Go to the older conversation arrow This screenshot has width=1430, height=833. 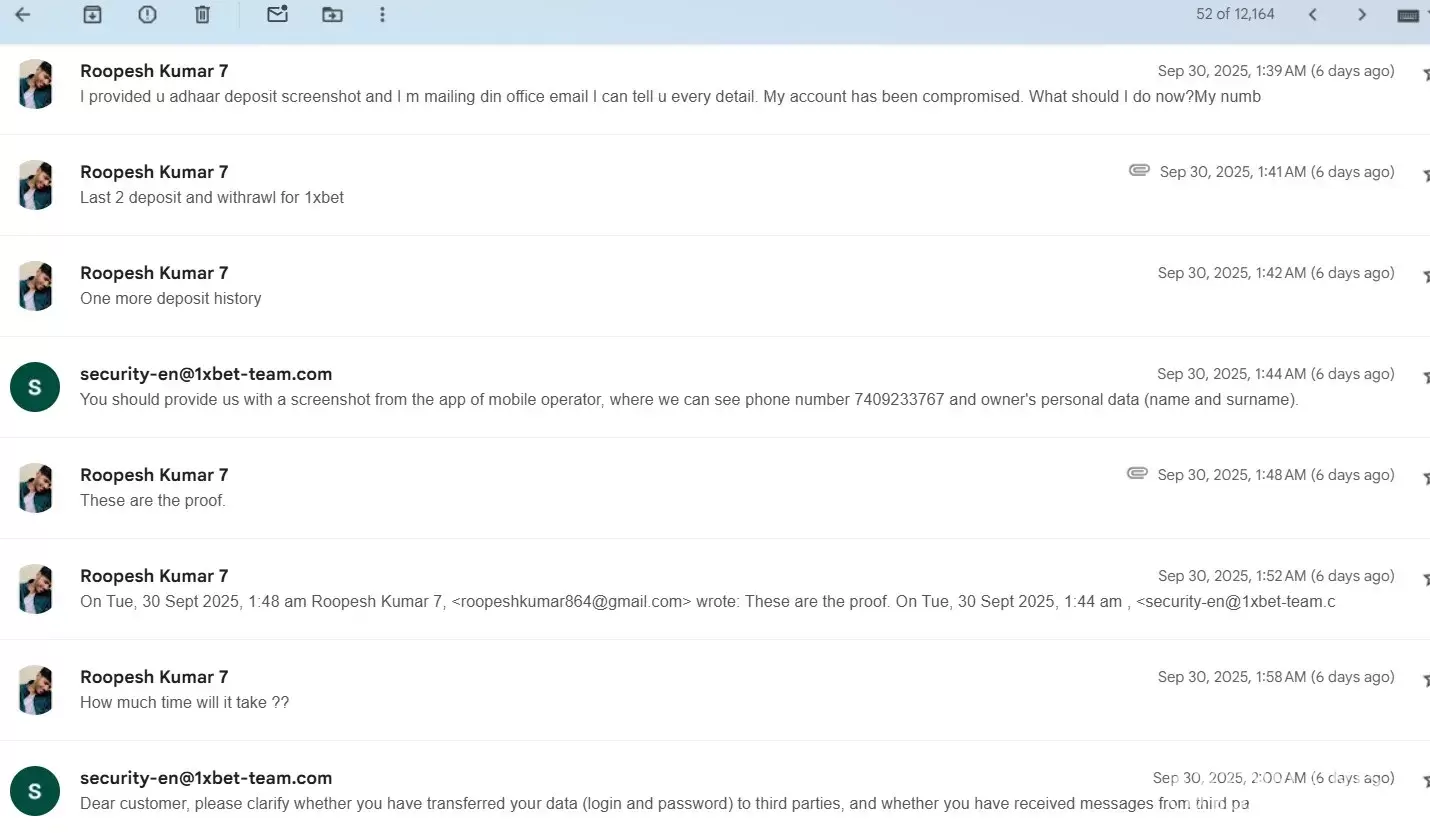(x=1361, y=15)
